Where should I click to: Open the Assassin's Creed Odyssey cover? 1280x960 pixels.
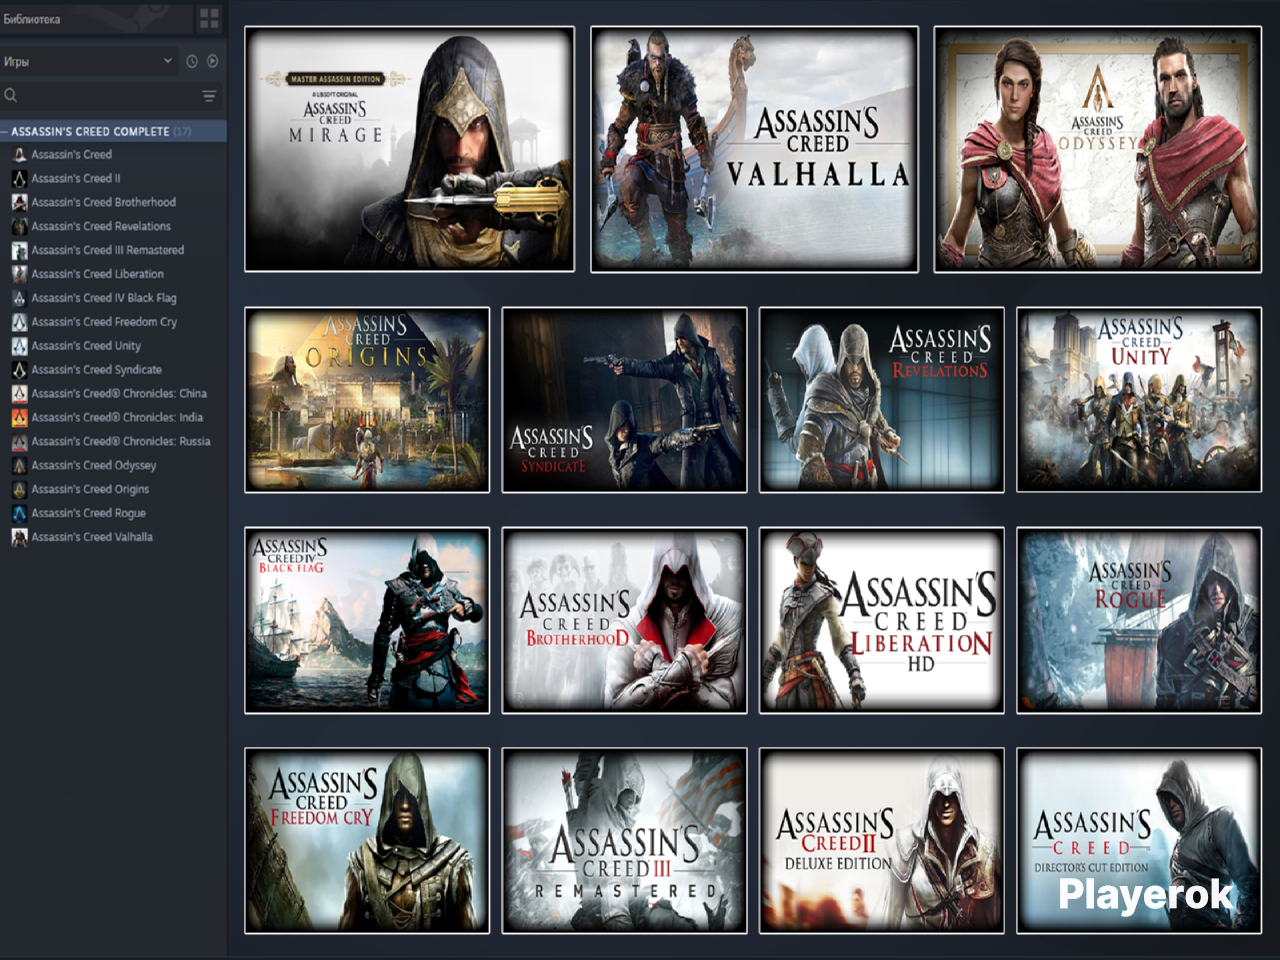1097,149
